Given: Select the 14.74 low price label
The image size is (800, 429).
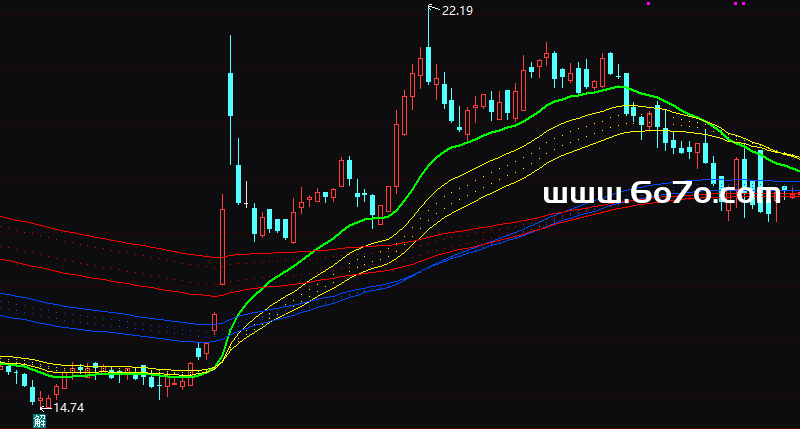Looking at the screenshot, I should tap(68, 408).
